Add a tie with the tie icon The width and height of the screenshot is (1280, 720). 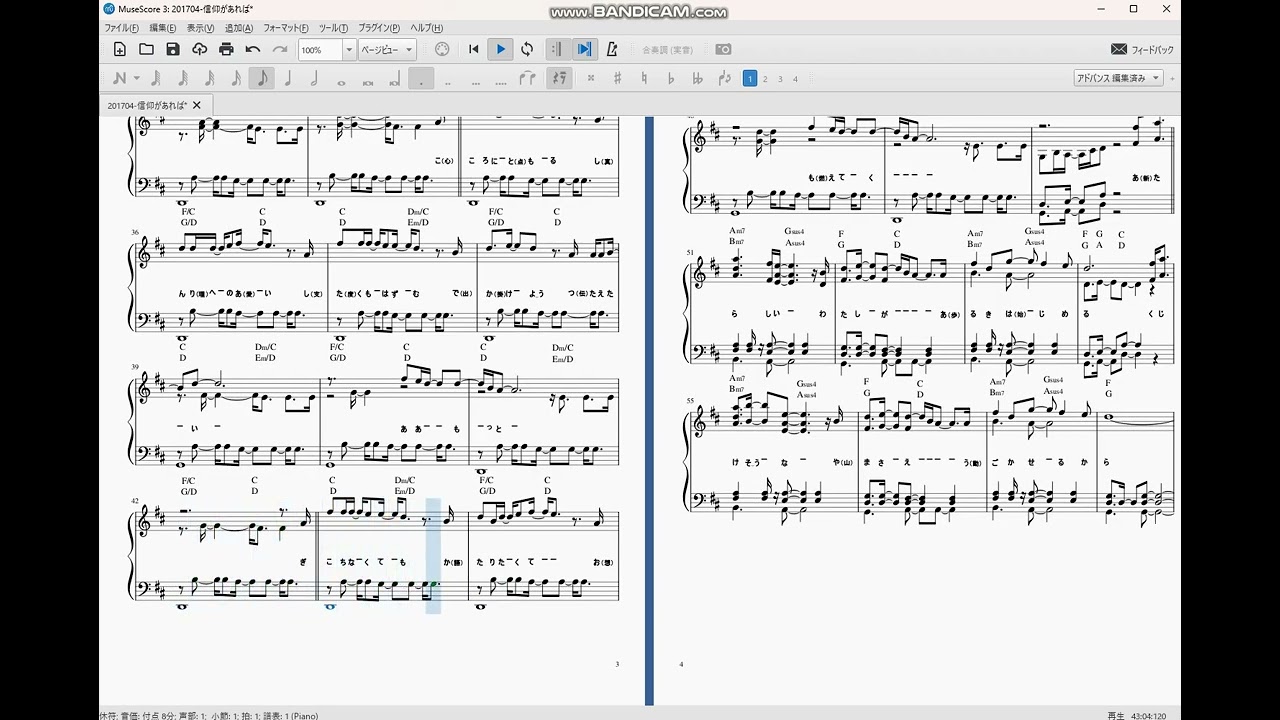(527, 78)
